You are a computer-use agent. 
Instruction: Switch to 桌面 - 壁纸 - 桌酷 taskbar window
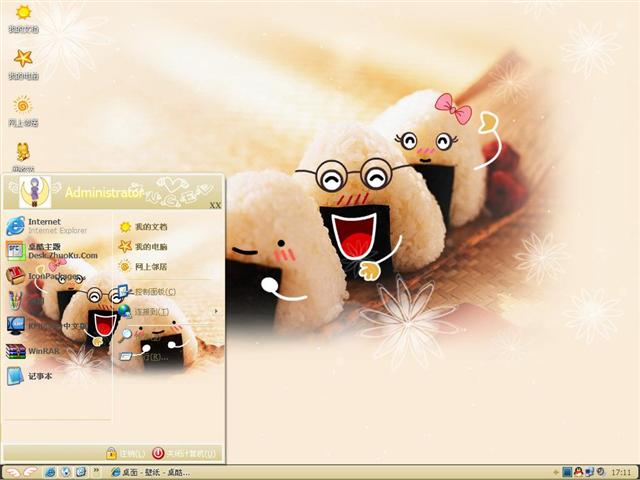pos(150,473)
